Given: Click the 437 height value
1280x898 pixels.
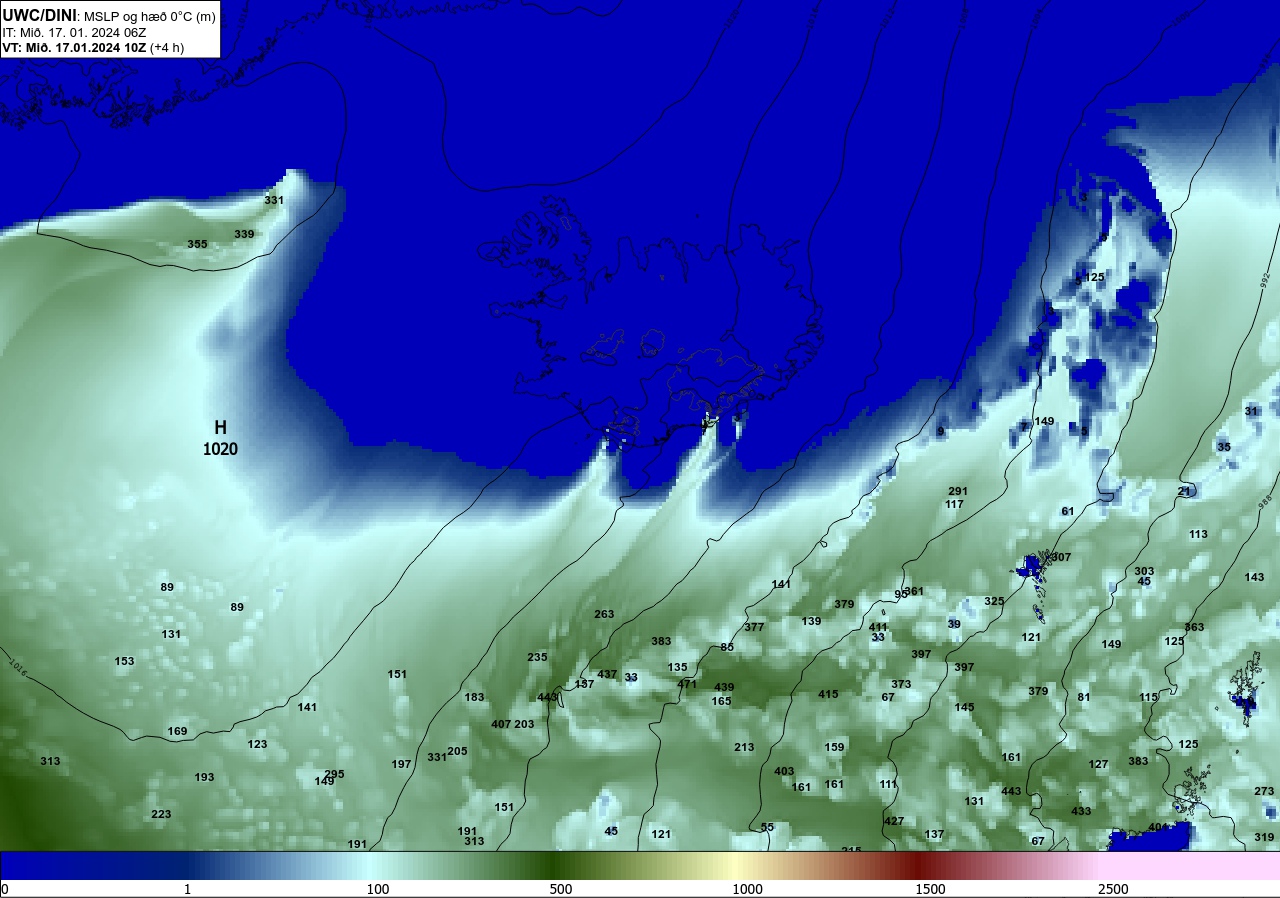Looking at the screenshot, I should 607,674.
